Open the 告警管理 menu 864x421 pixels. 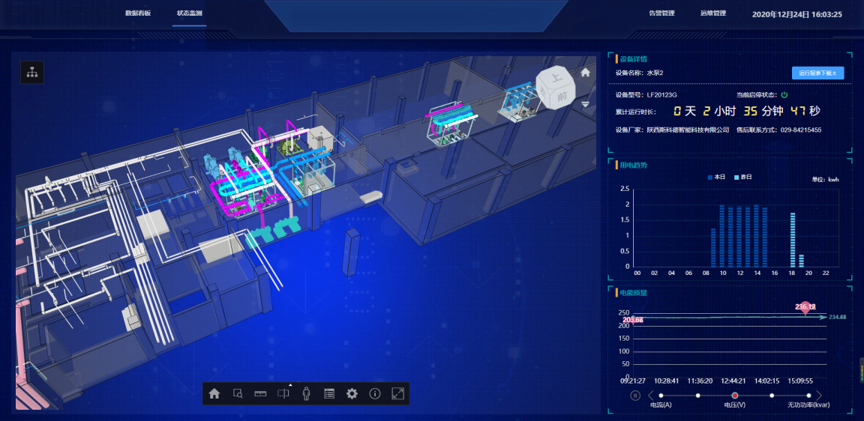coord(661,14)
